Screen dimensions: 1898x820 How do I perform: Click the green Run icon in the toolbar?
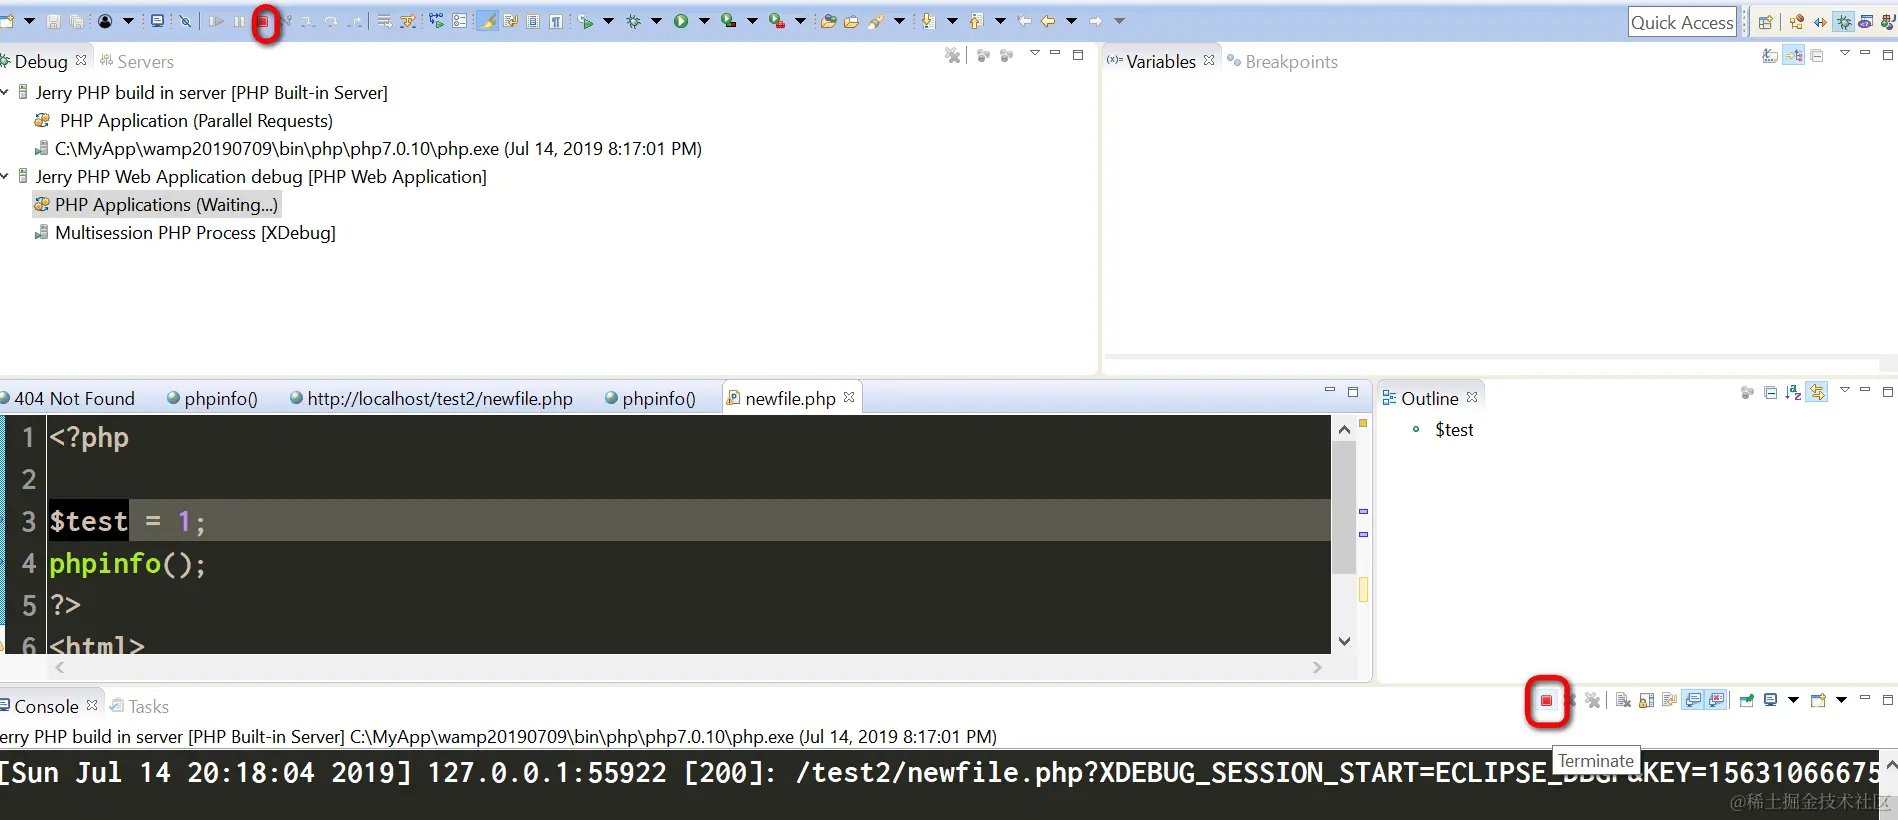(x=680, y=21)
